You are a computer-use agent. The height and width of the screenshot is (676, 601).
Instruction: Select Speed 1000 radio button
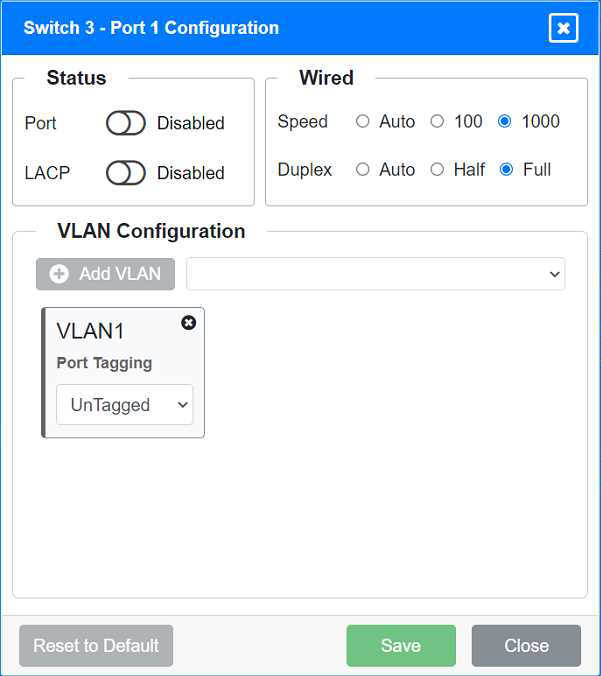[505, 121]
